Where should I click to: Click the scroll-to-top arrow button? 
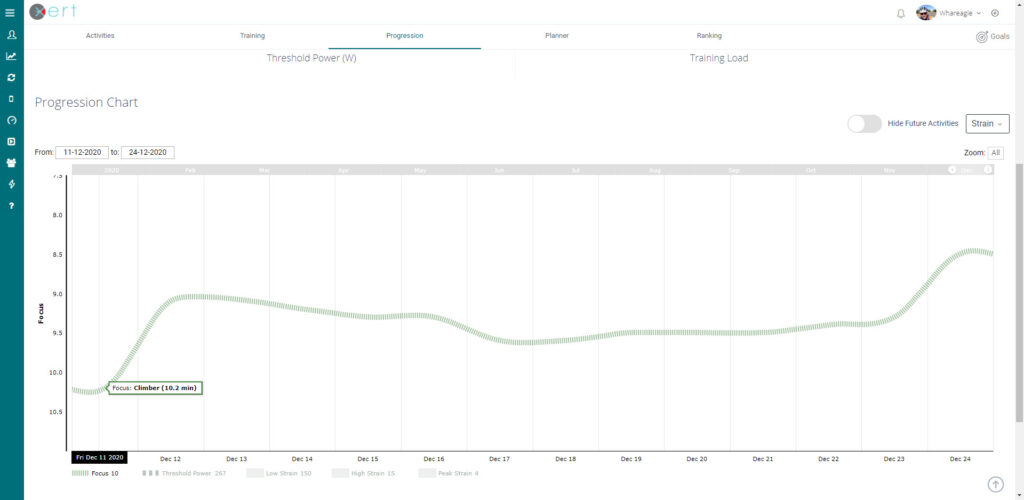click(995, 484)
